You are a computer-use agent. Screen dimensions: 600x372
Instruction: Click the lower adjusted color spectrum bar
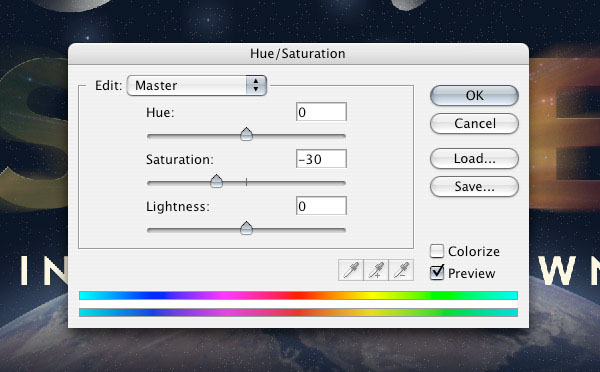[298, 313]
